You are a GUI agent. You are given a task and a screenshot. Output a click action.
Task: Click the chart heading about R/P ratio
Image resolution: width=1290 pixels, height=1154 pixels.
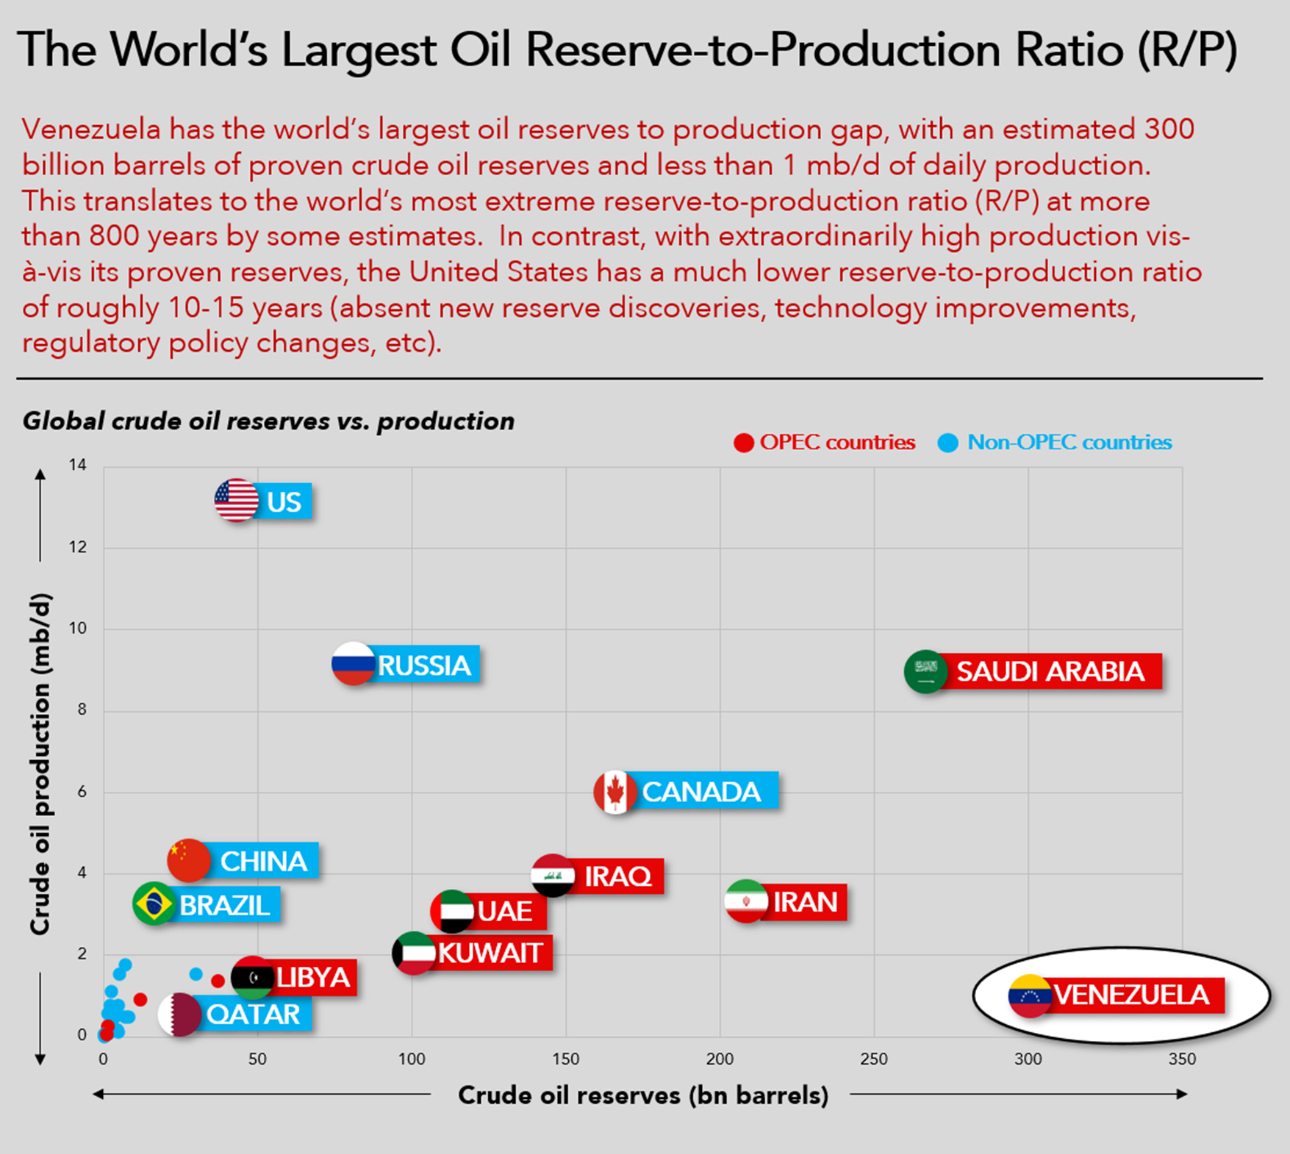(627, 50)
